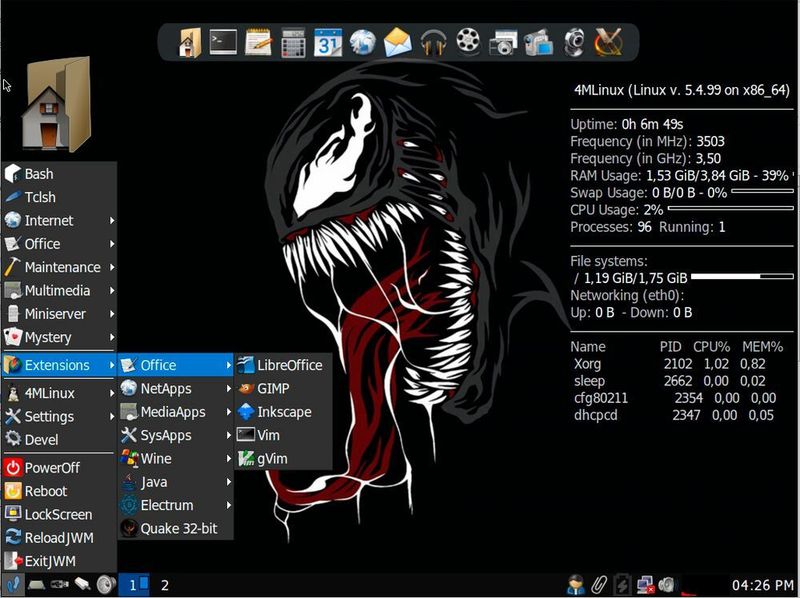
Task: Click PowerOff to shut down
Action: pyautogui.click(x=59, y=467)
